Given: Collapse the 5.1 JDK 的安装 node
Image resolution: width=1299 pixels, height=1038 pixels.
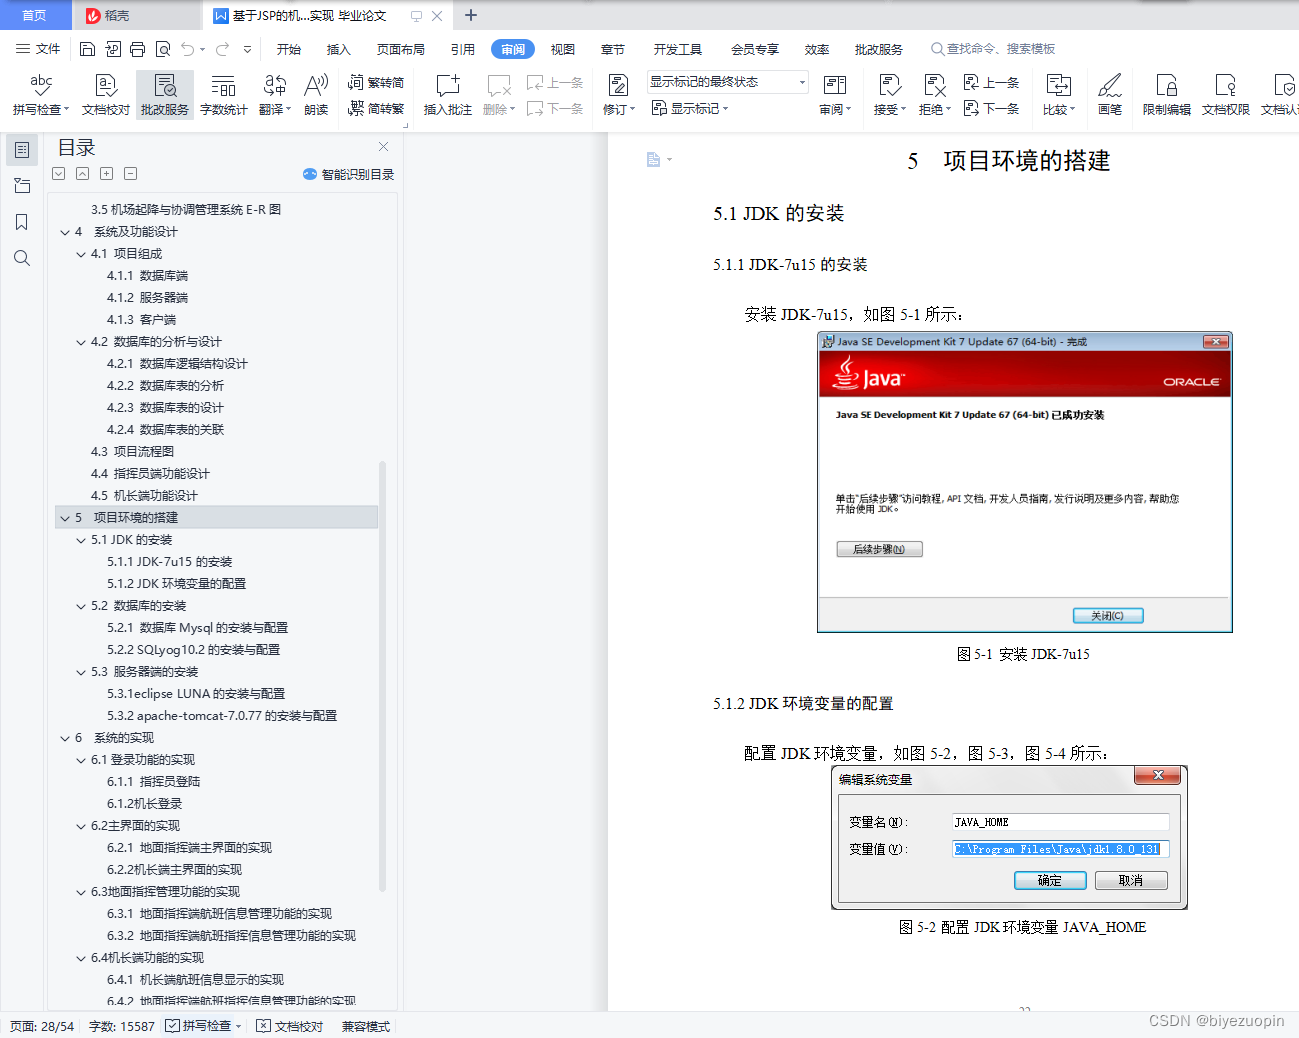Looking at the screenshot, I should coord(81,540).
